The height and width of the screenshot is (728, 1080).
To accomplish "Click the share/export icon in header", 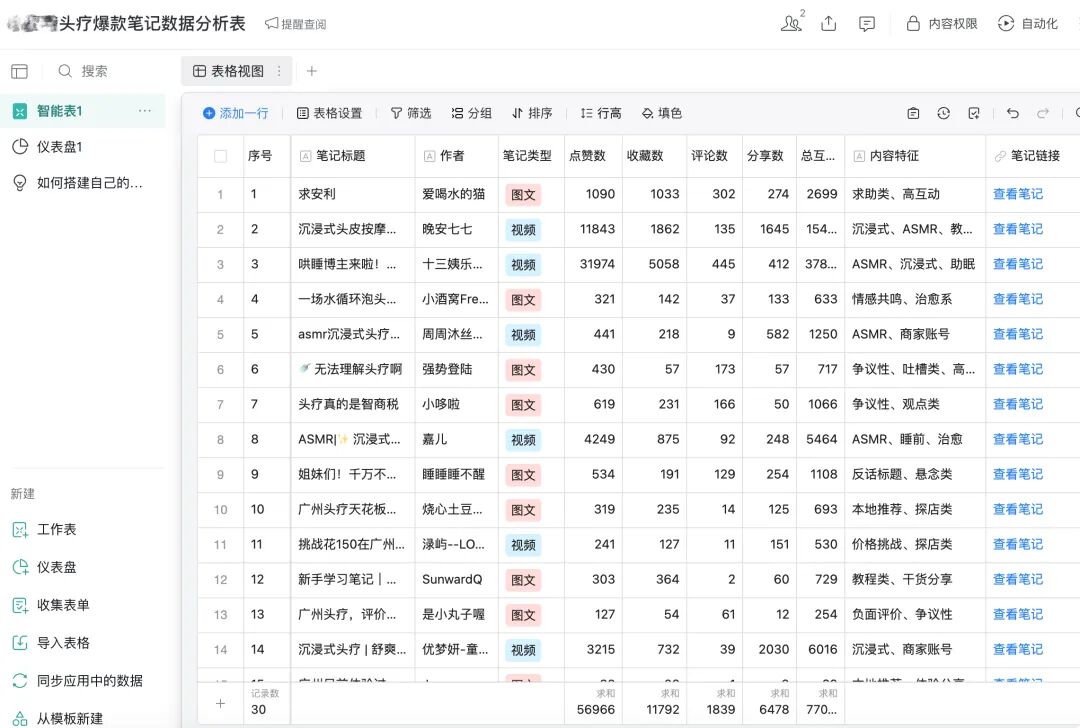I will click(x=828, y=23).
